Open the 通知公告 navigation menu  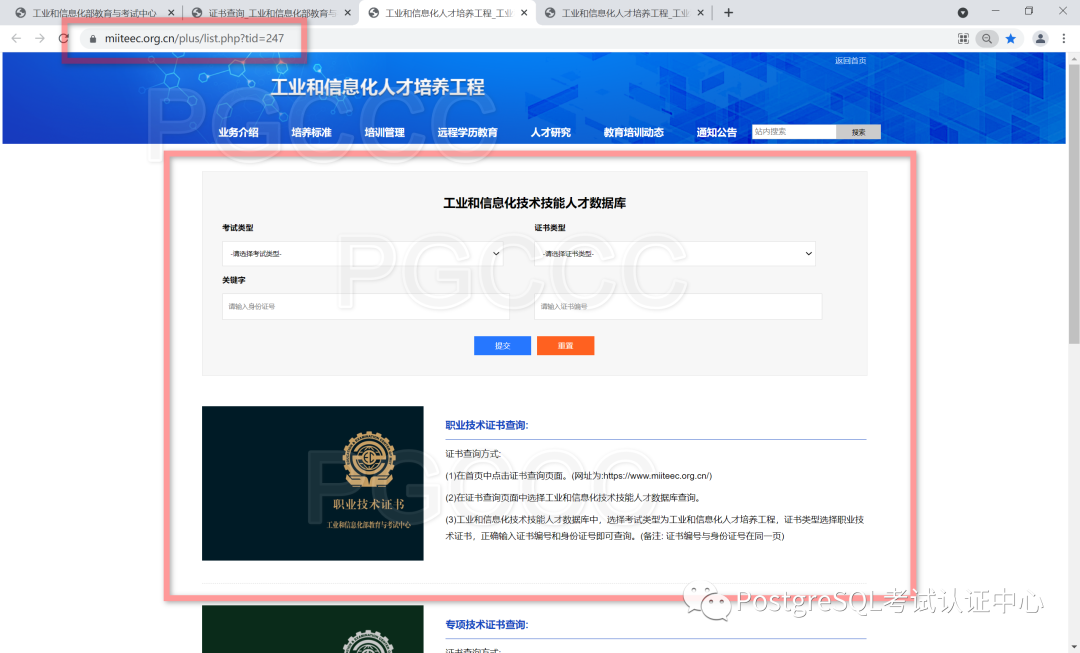pos(716,131)
